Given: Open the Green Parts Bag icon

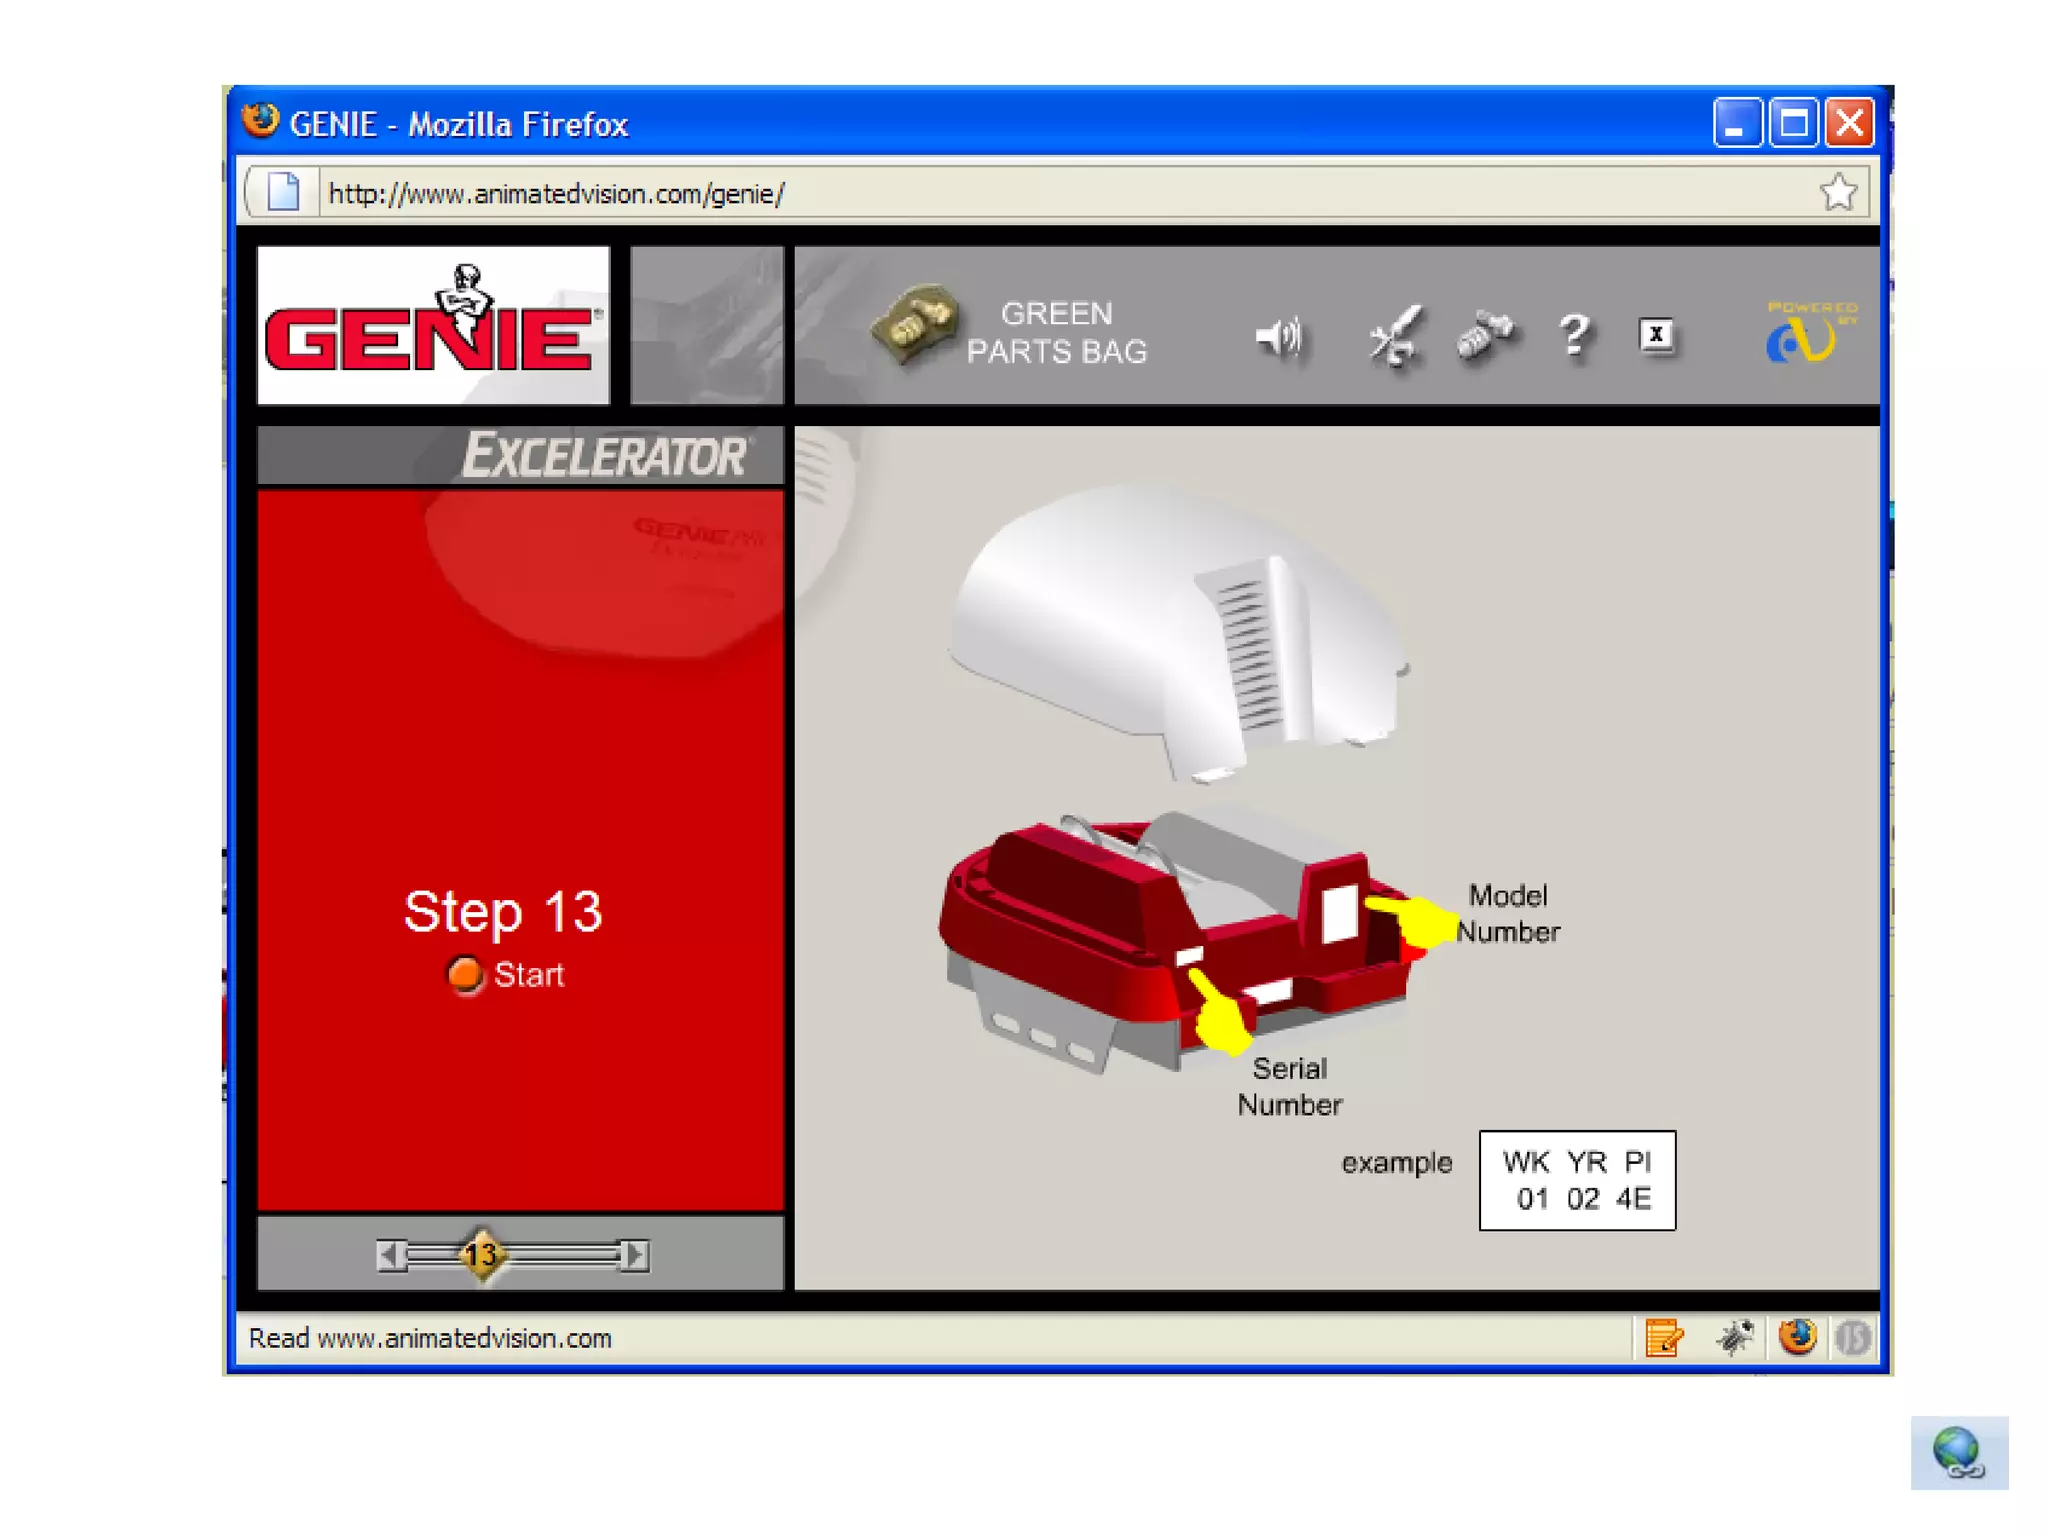Looking at the screenshot, I should pyautogui.click(x=913, y=325).
